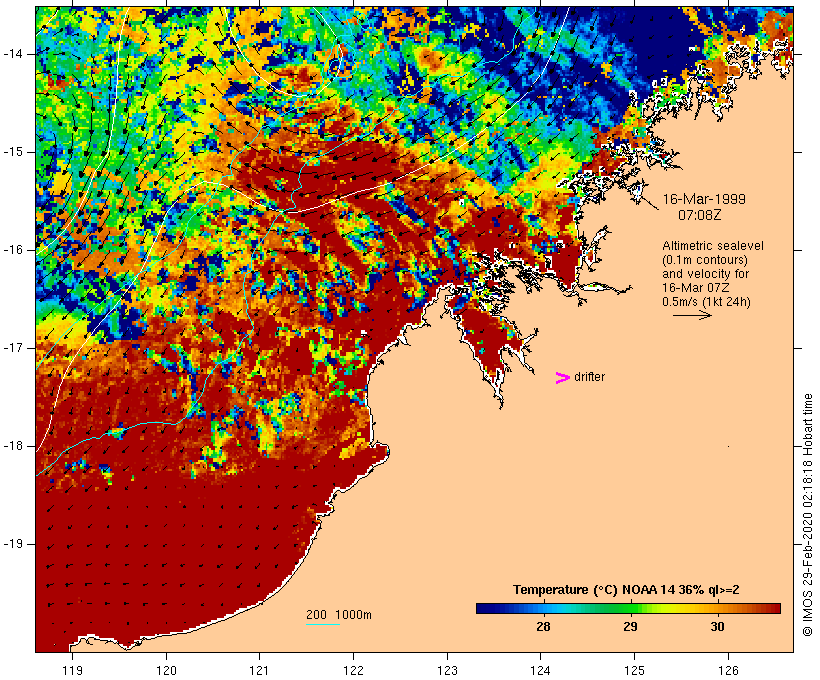Click the temperature colorbar title text
The height and width of the screenshot is (680, 820).
tap(626, 590)
